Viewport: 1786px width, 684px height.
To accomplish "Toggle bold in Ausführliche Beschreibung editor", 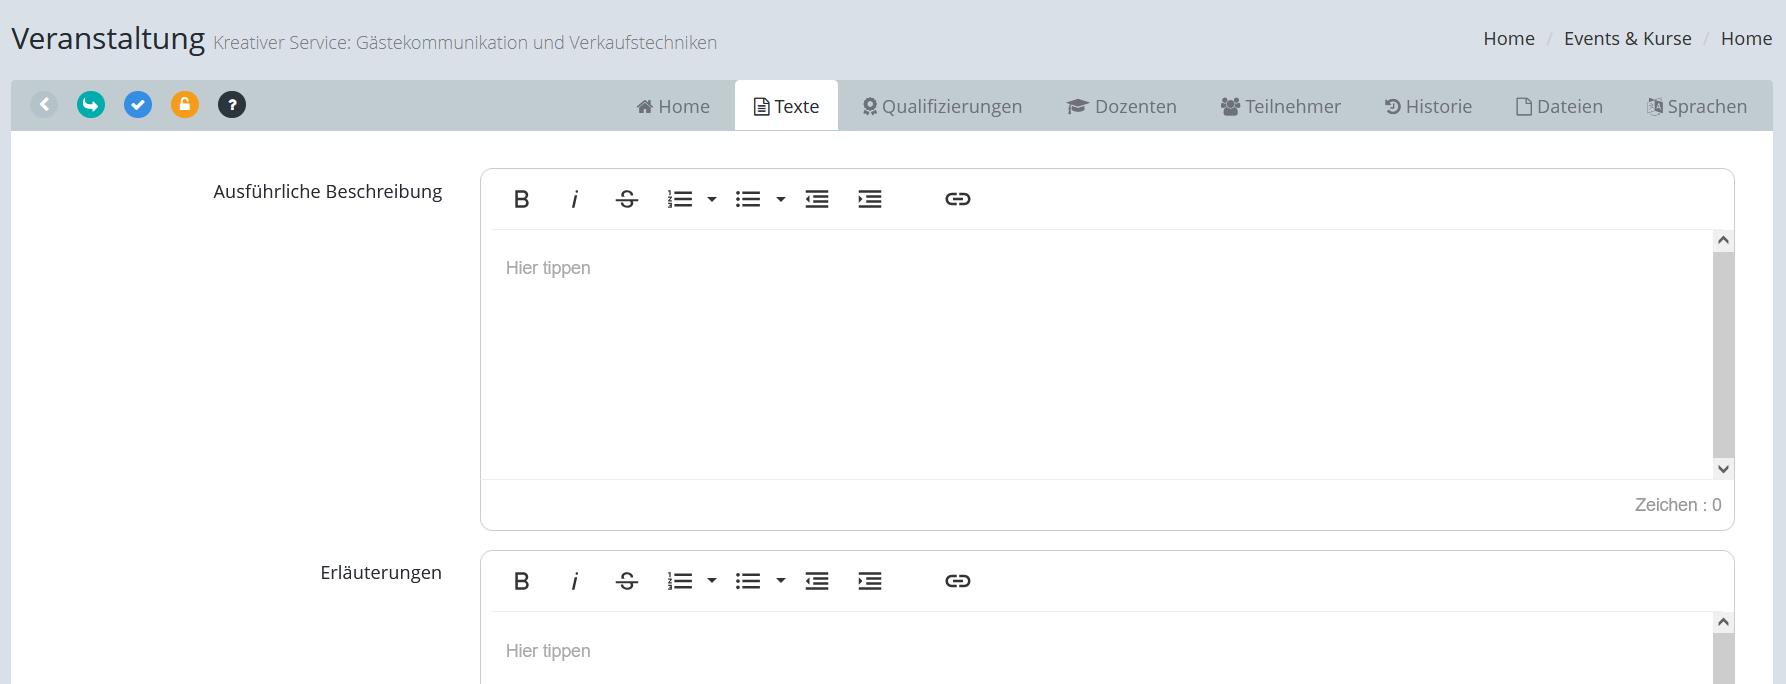I will [x=521, y=199].
